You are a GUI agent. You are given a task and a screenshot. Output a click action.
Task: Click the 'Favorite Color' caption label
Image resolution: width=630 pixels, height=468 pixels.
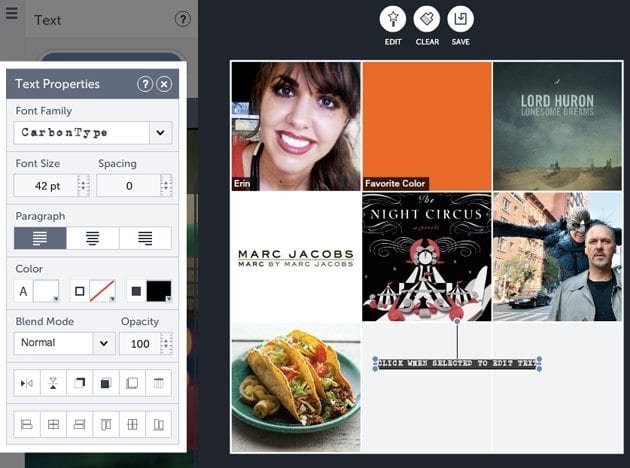395,184
